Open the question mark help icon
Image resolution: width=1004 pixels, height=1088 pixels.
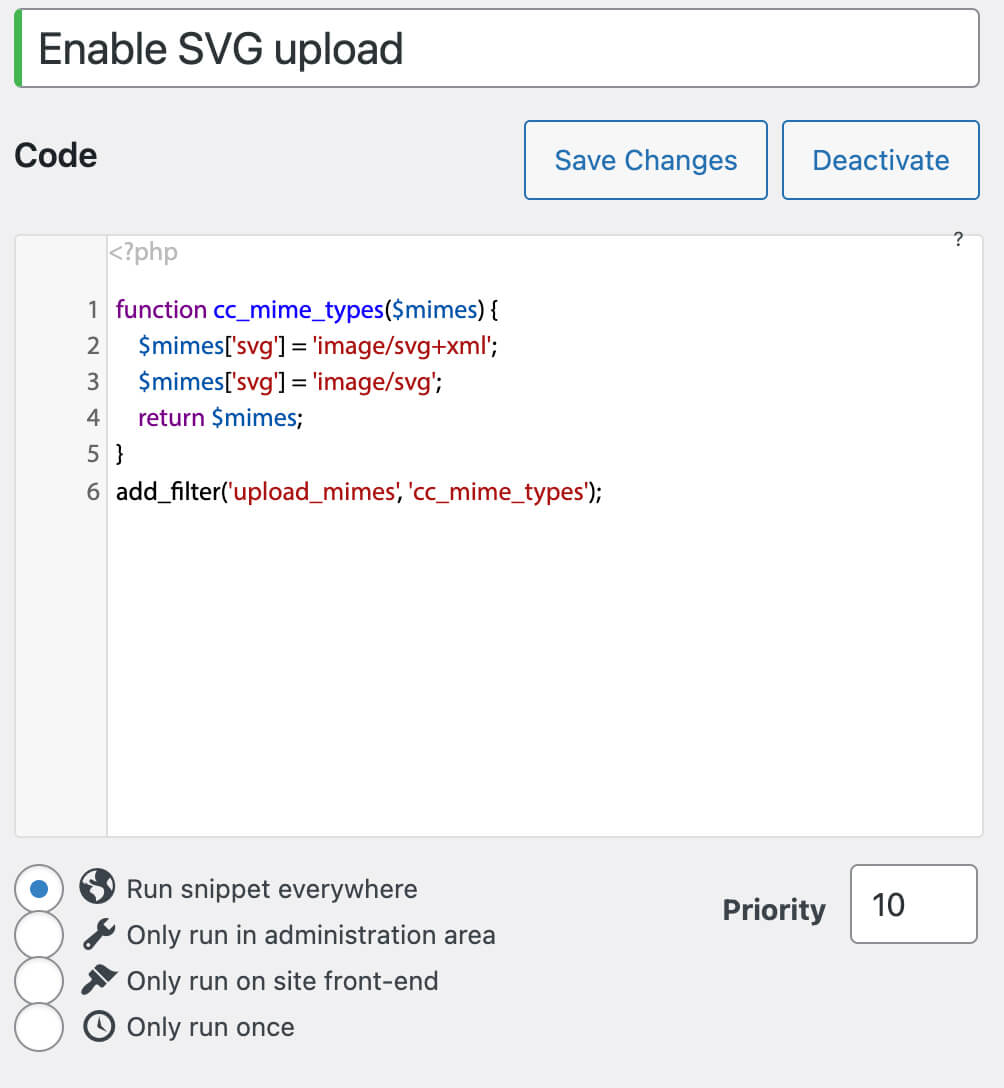[x=958, y=239]
